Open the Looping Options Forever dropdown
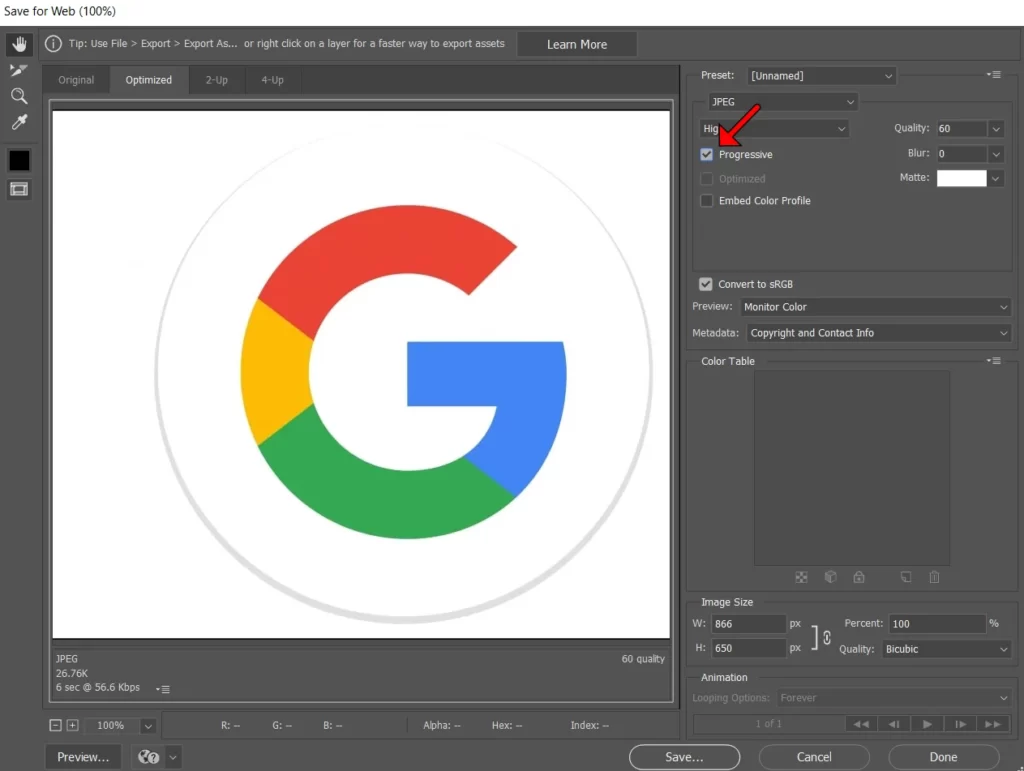The width and height of the screenshot is (1024, 771). 894,698
